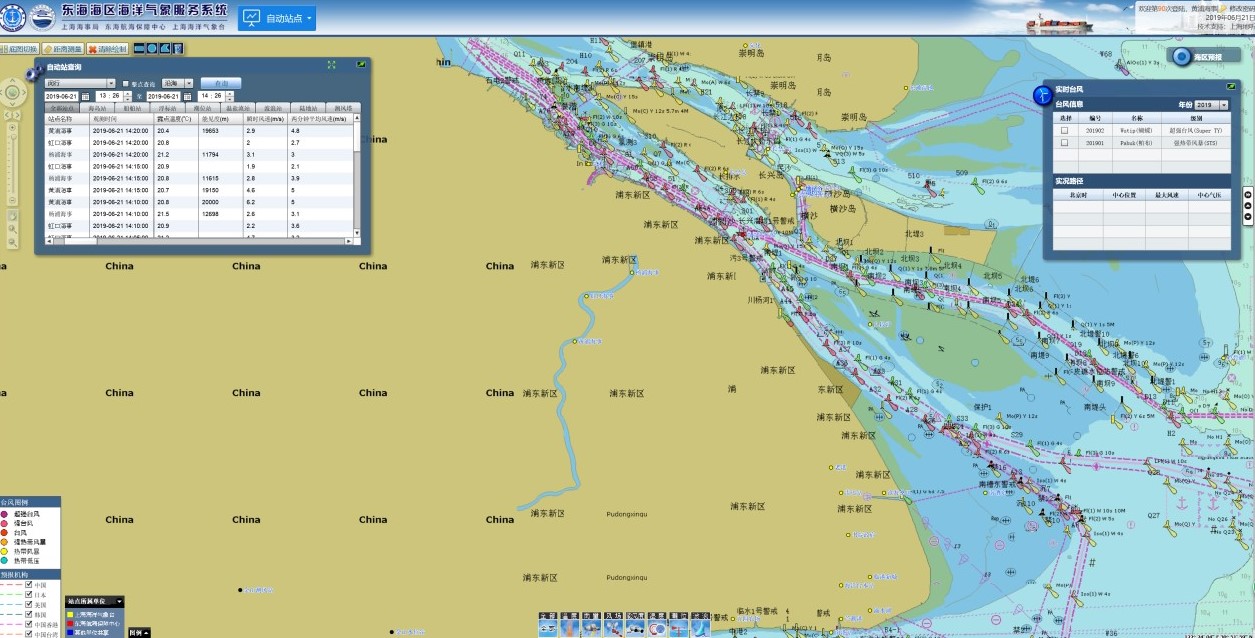
Task: Check the box for typhoon 201901 Pabuk
Action: (x=1064, y=143)
